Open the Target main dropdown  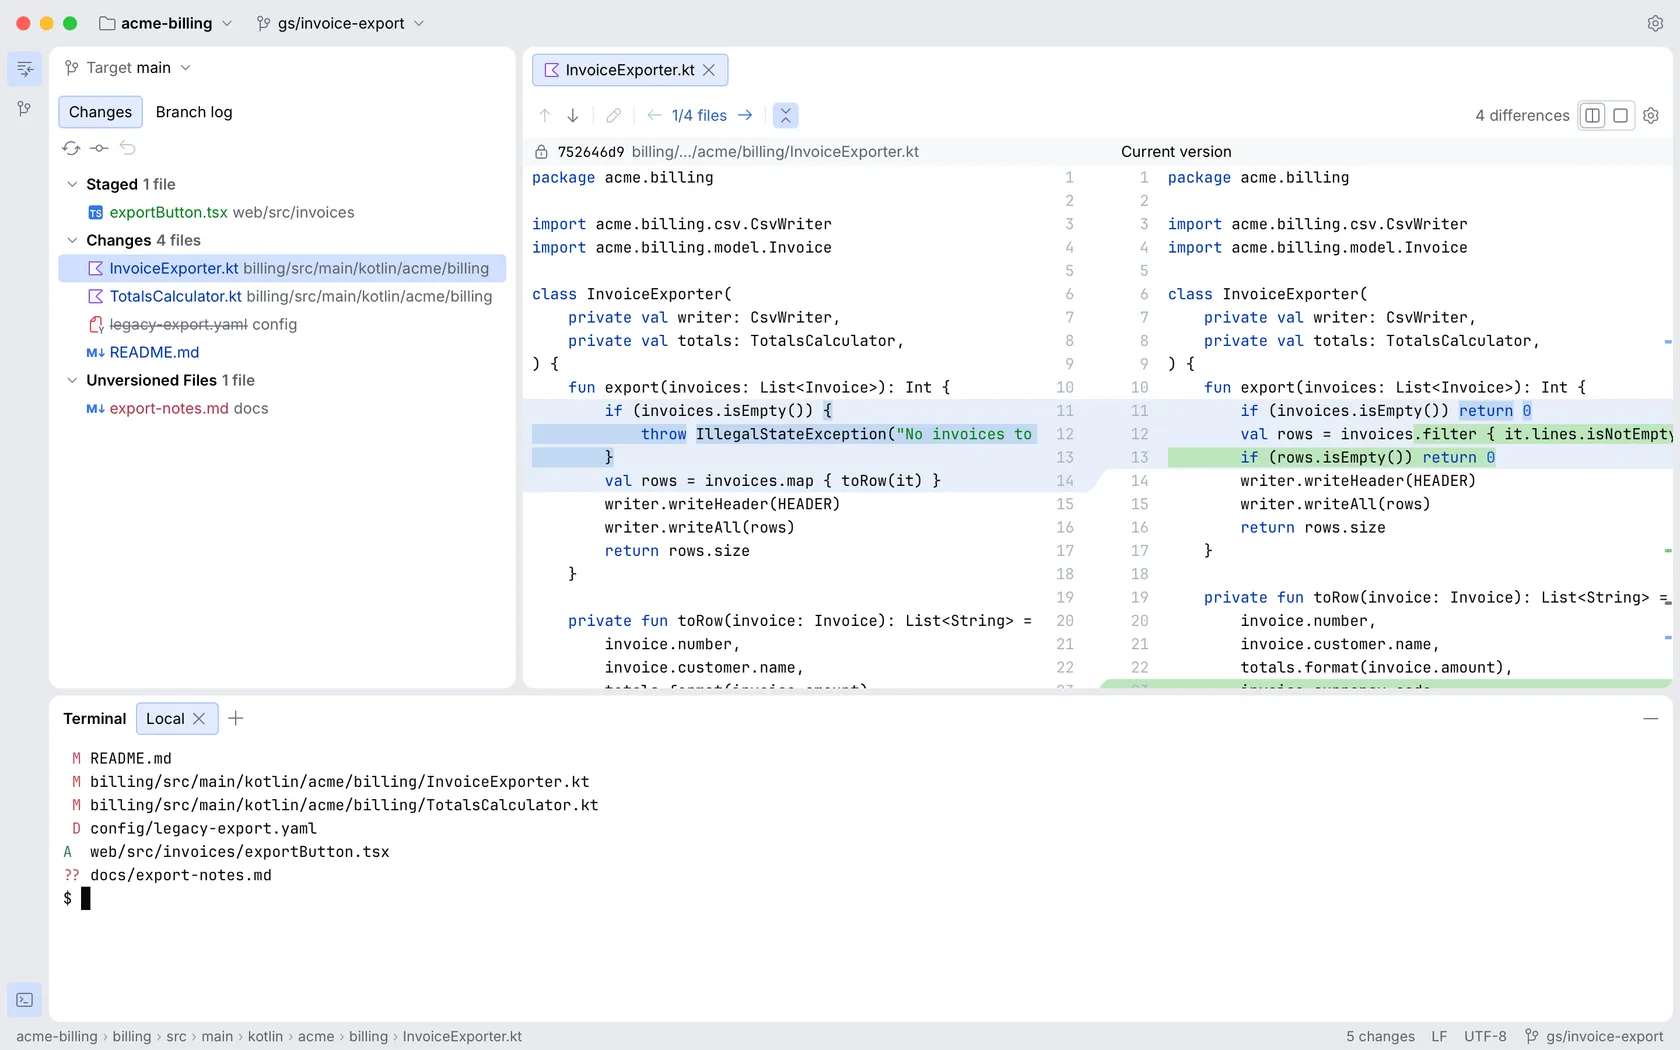[x=127, y=68]
